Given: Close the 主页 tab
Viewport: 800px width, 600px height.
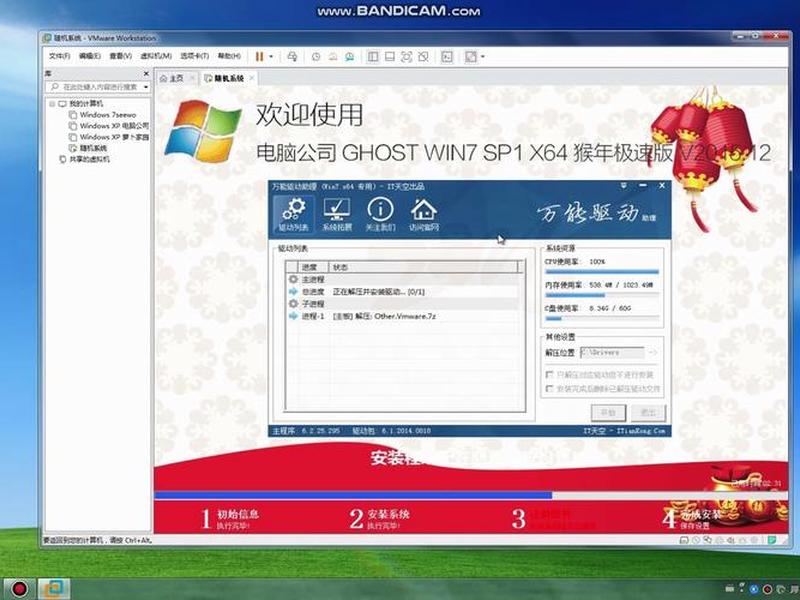Looking at the screenshot, I should 192,78.
